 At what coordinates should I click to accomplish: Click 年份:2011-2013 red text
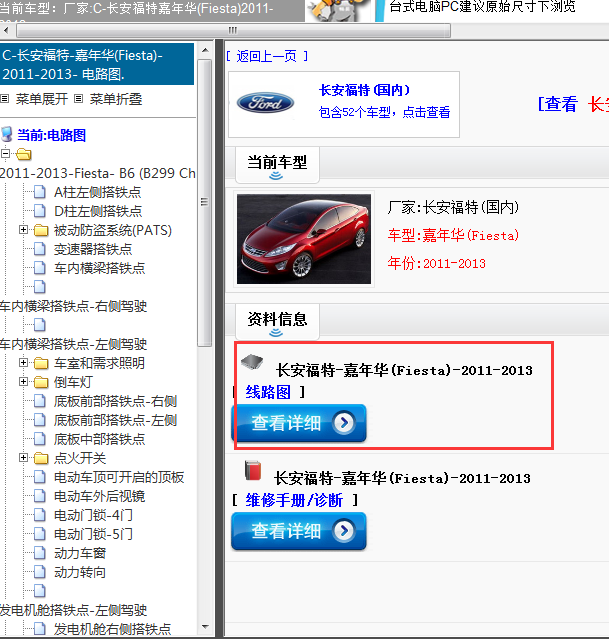pyautogui.click(x=437, y=263)
